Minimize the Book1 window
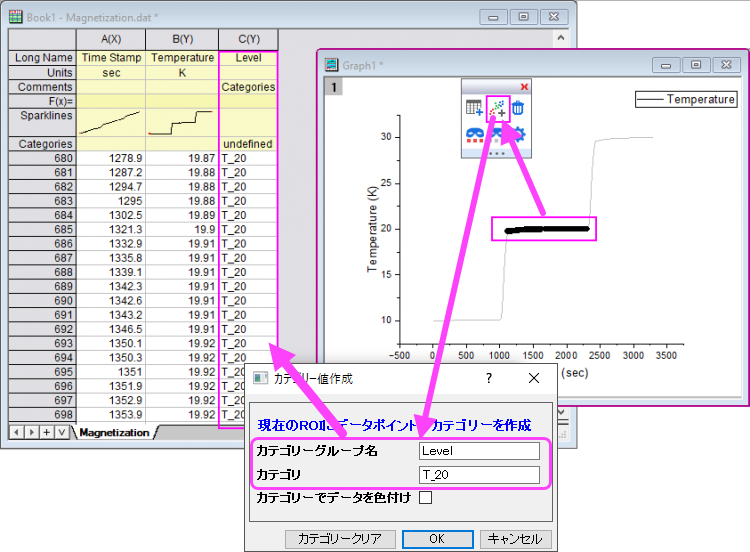This screenshot has height=552, width=750. pyautogui.click(x=493, y=17)
